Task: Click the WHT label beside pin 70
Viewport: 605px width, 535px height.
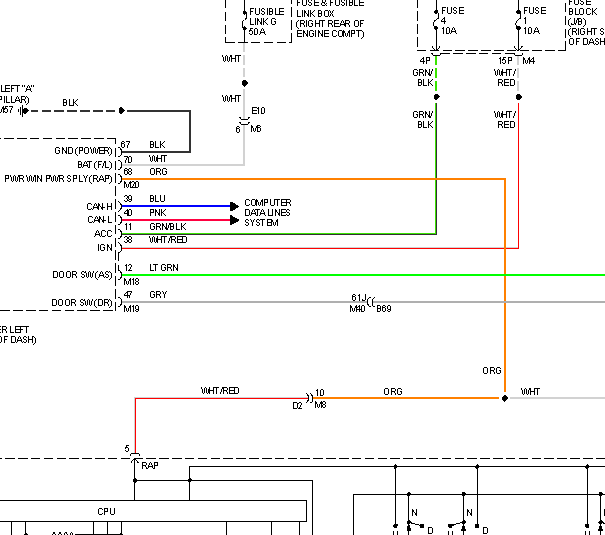Action: (158, 159)
